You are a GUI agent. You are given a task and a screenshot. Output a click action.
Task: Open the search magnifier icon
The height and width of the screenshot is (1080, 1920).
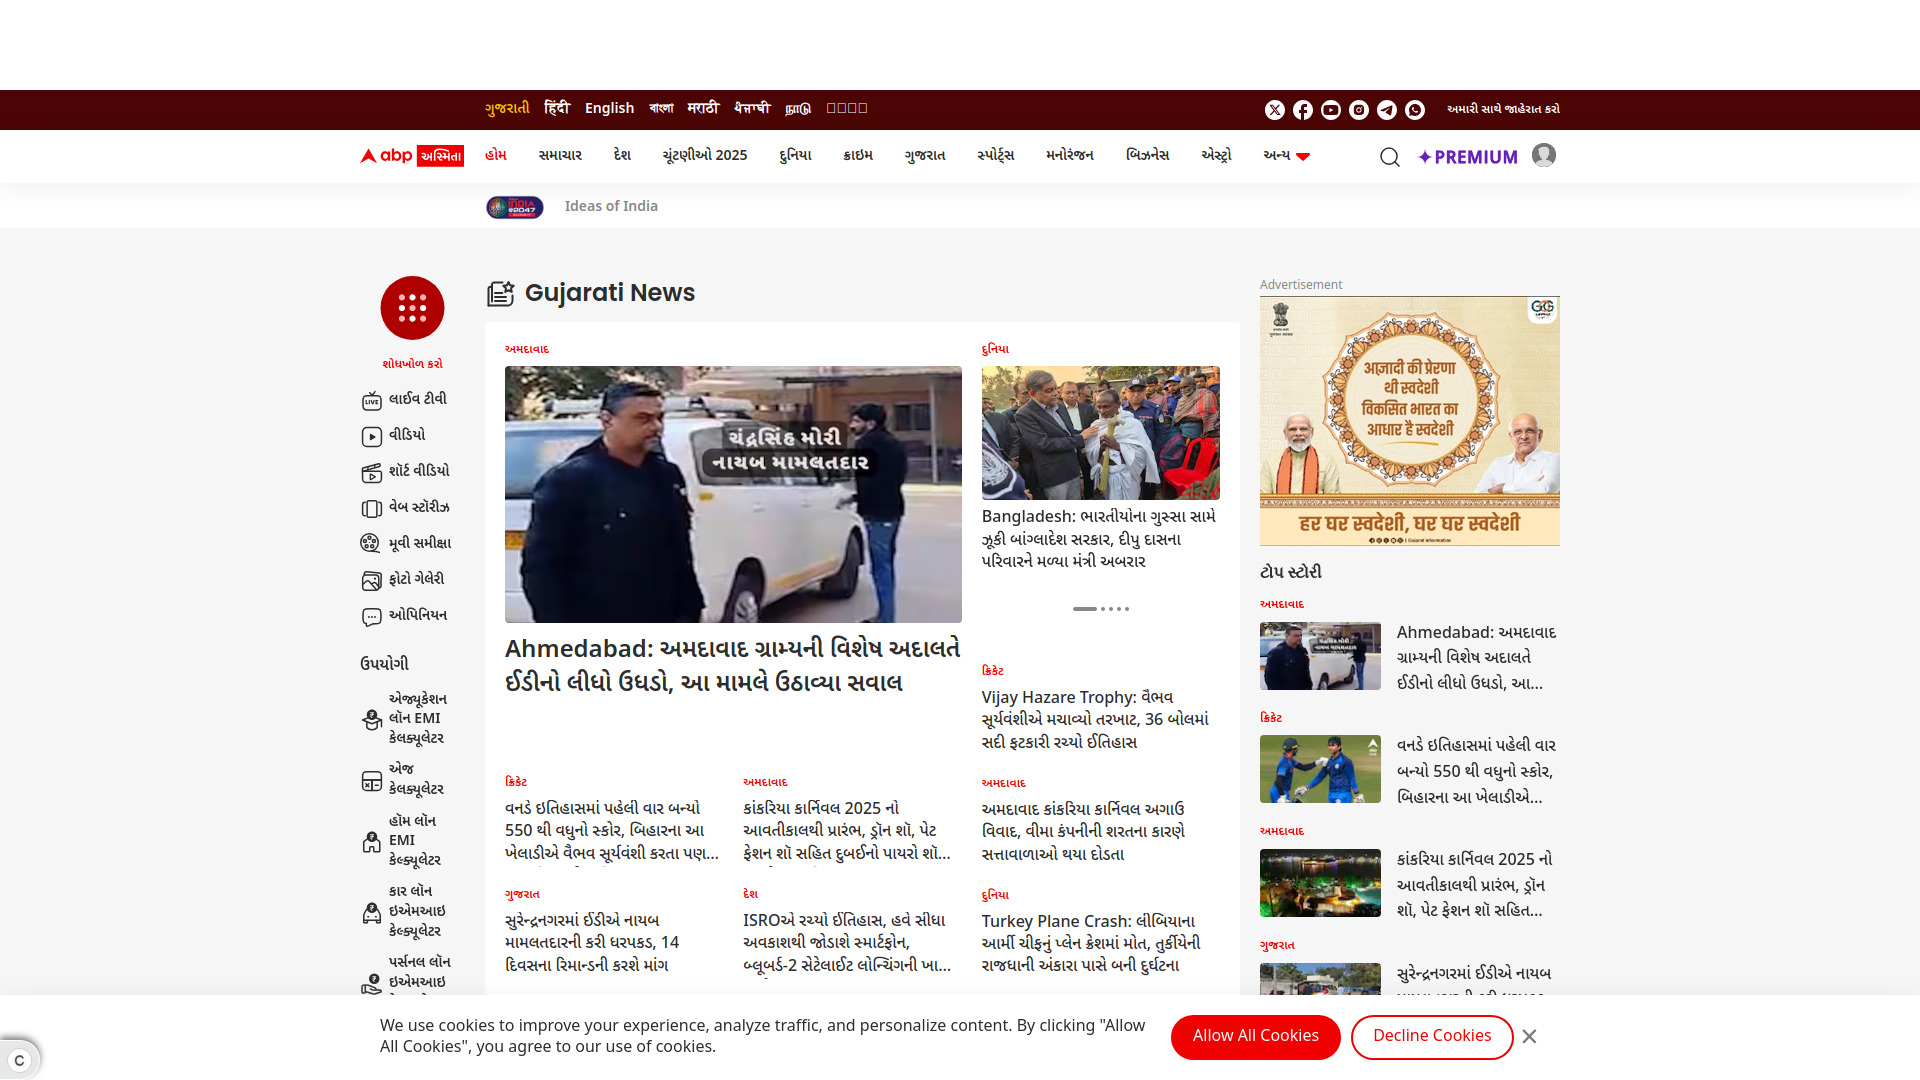pyautogui.click(x=1390, y=157)
